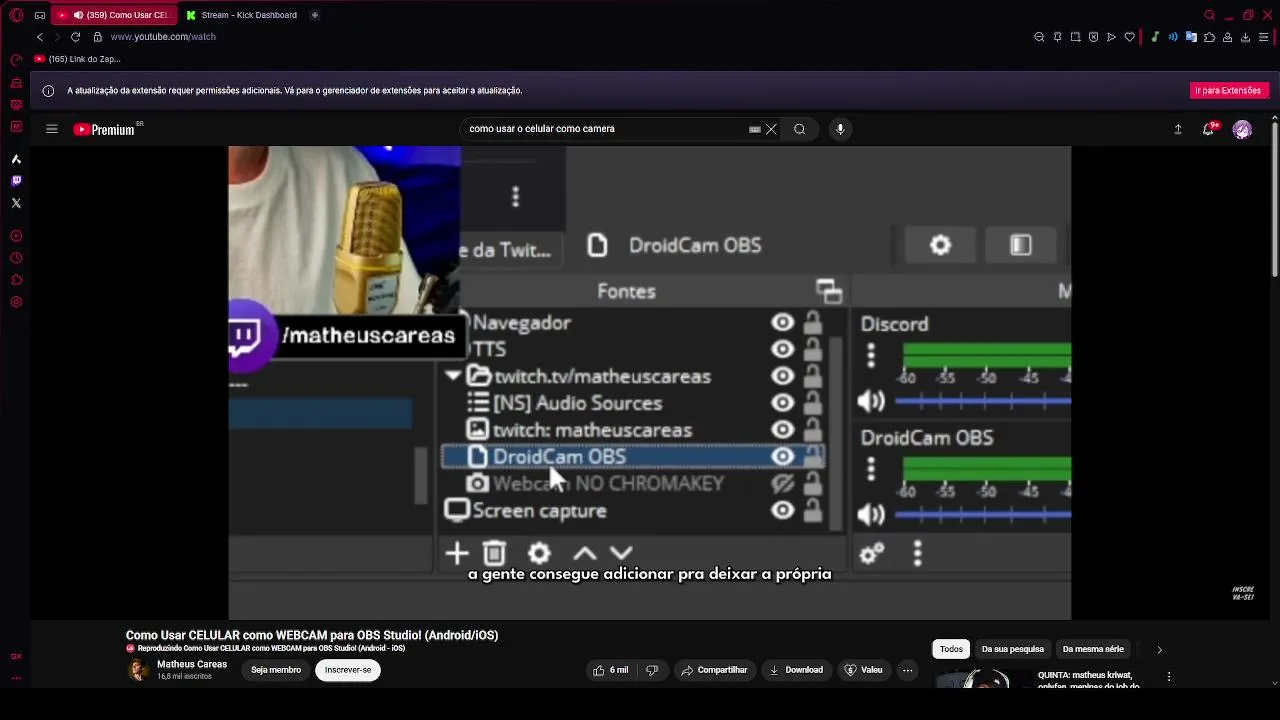Click the YouTube search magnifier button

(x=799, y=129)
